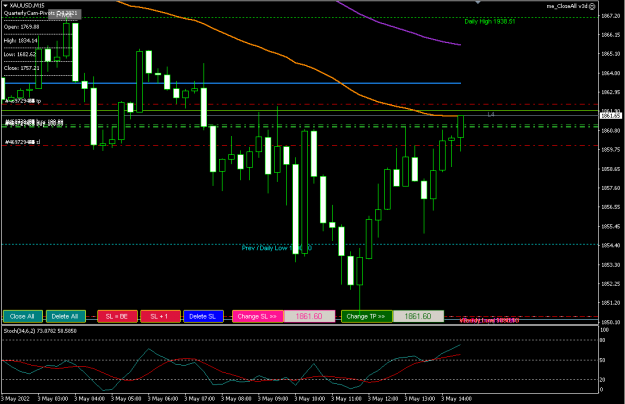Viewport: 625px width, 404px height.
Task: Click the 1854.40 price on the scale
Action: [610, 245]
